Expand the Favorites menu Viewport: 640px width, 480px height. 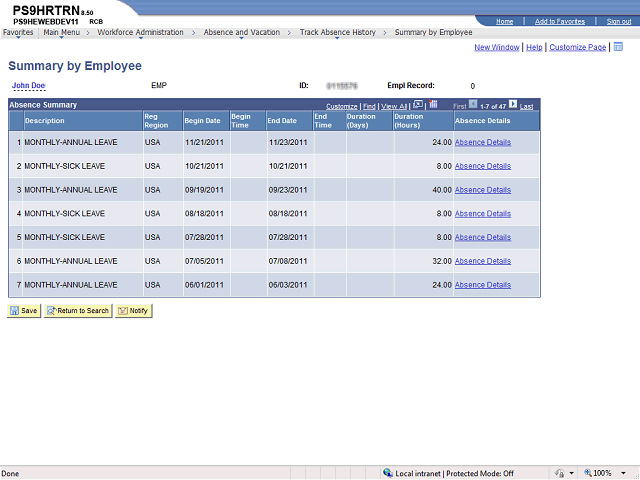coord(18,33)
